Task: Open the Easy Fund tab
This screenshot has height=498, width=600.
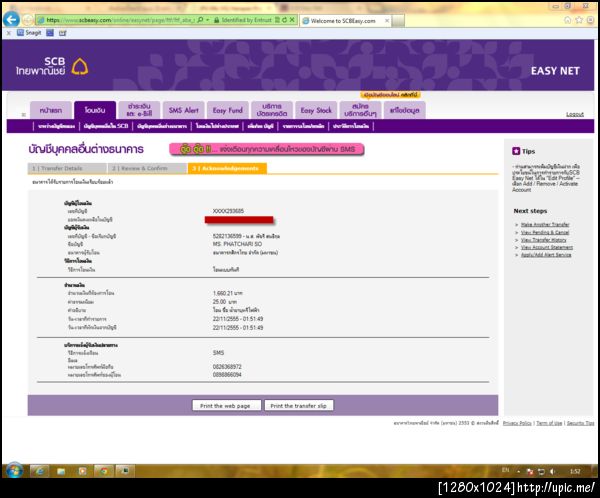Action: [228, 110]
